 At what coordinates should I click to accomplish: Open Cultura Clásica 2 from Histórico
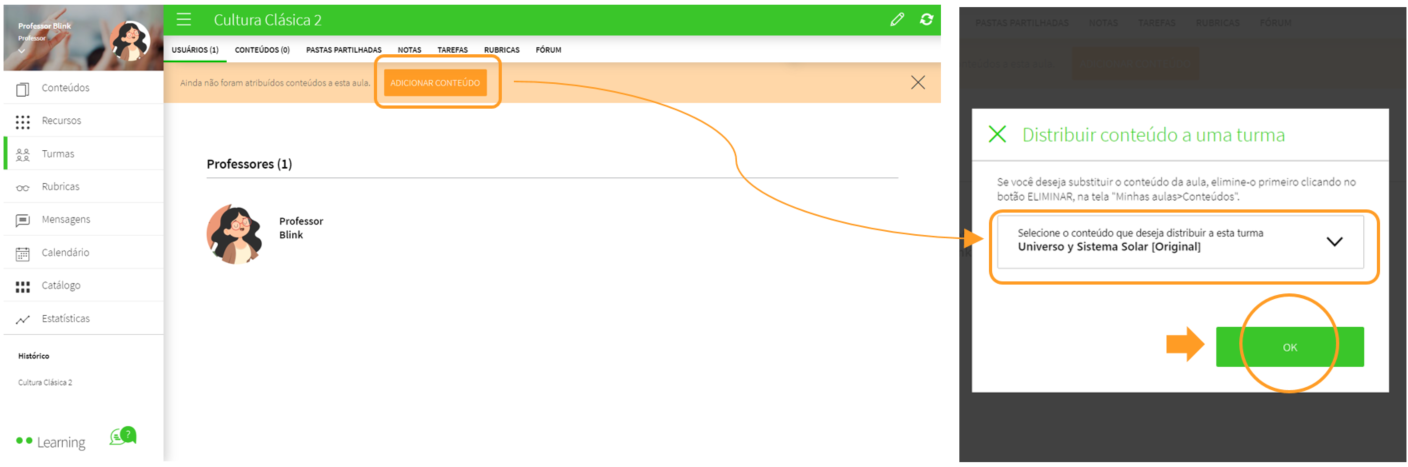pos(45,383)
